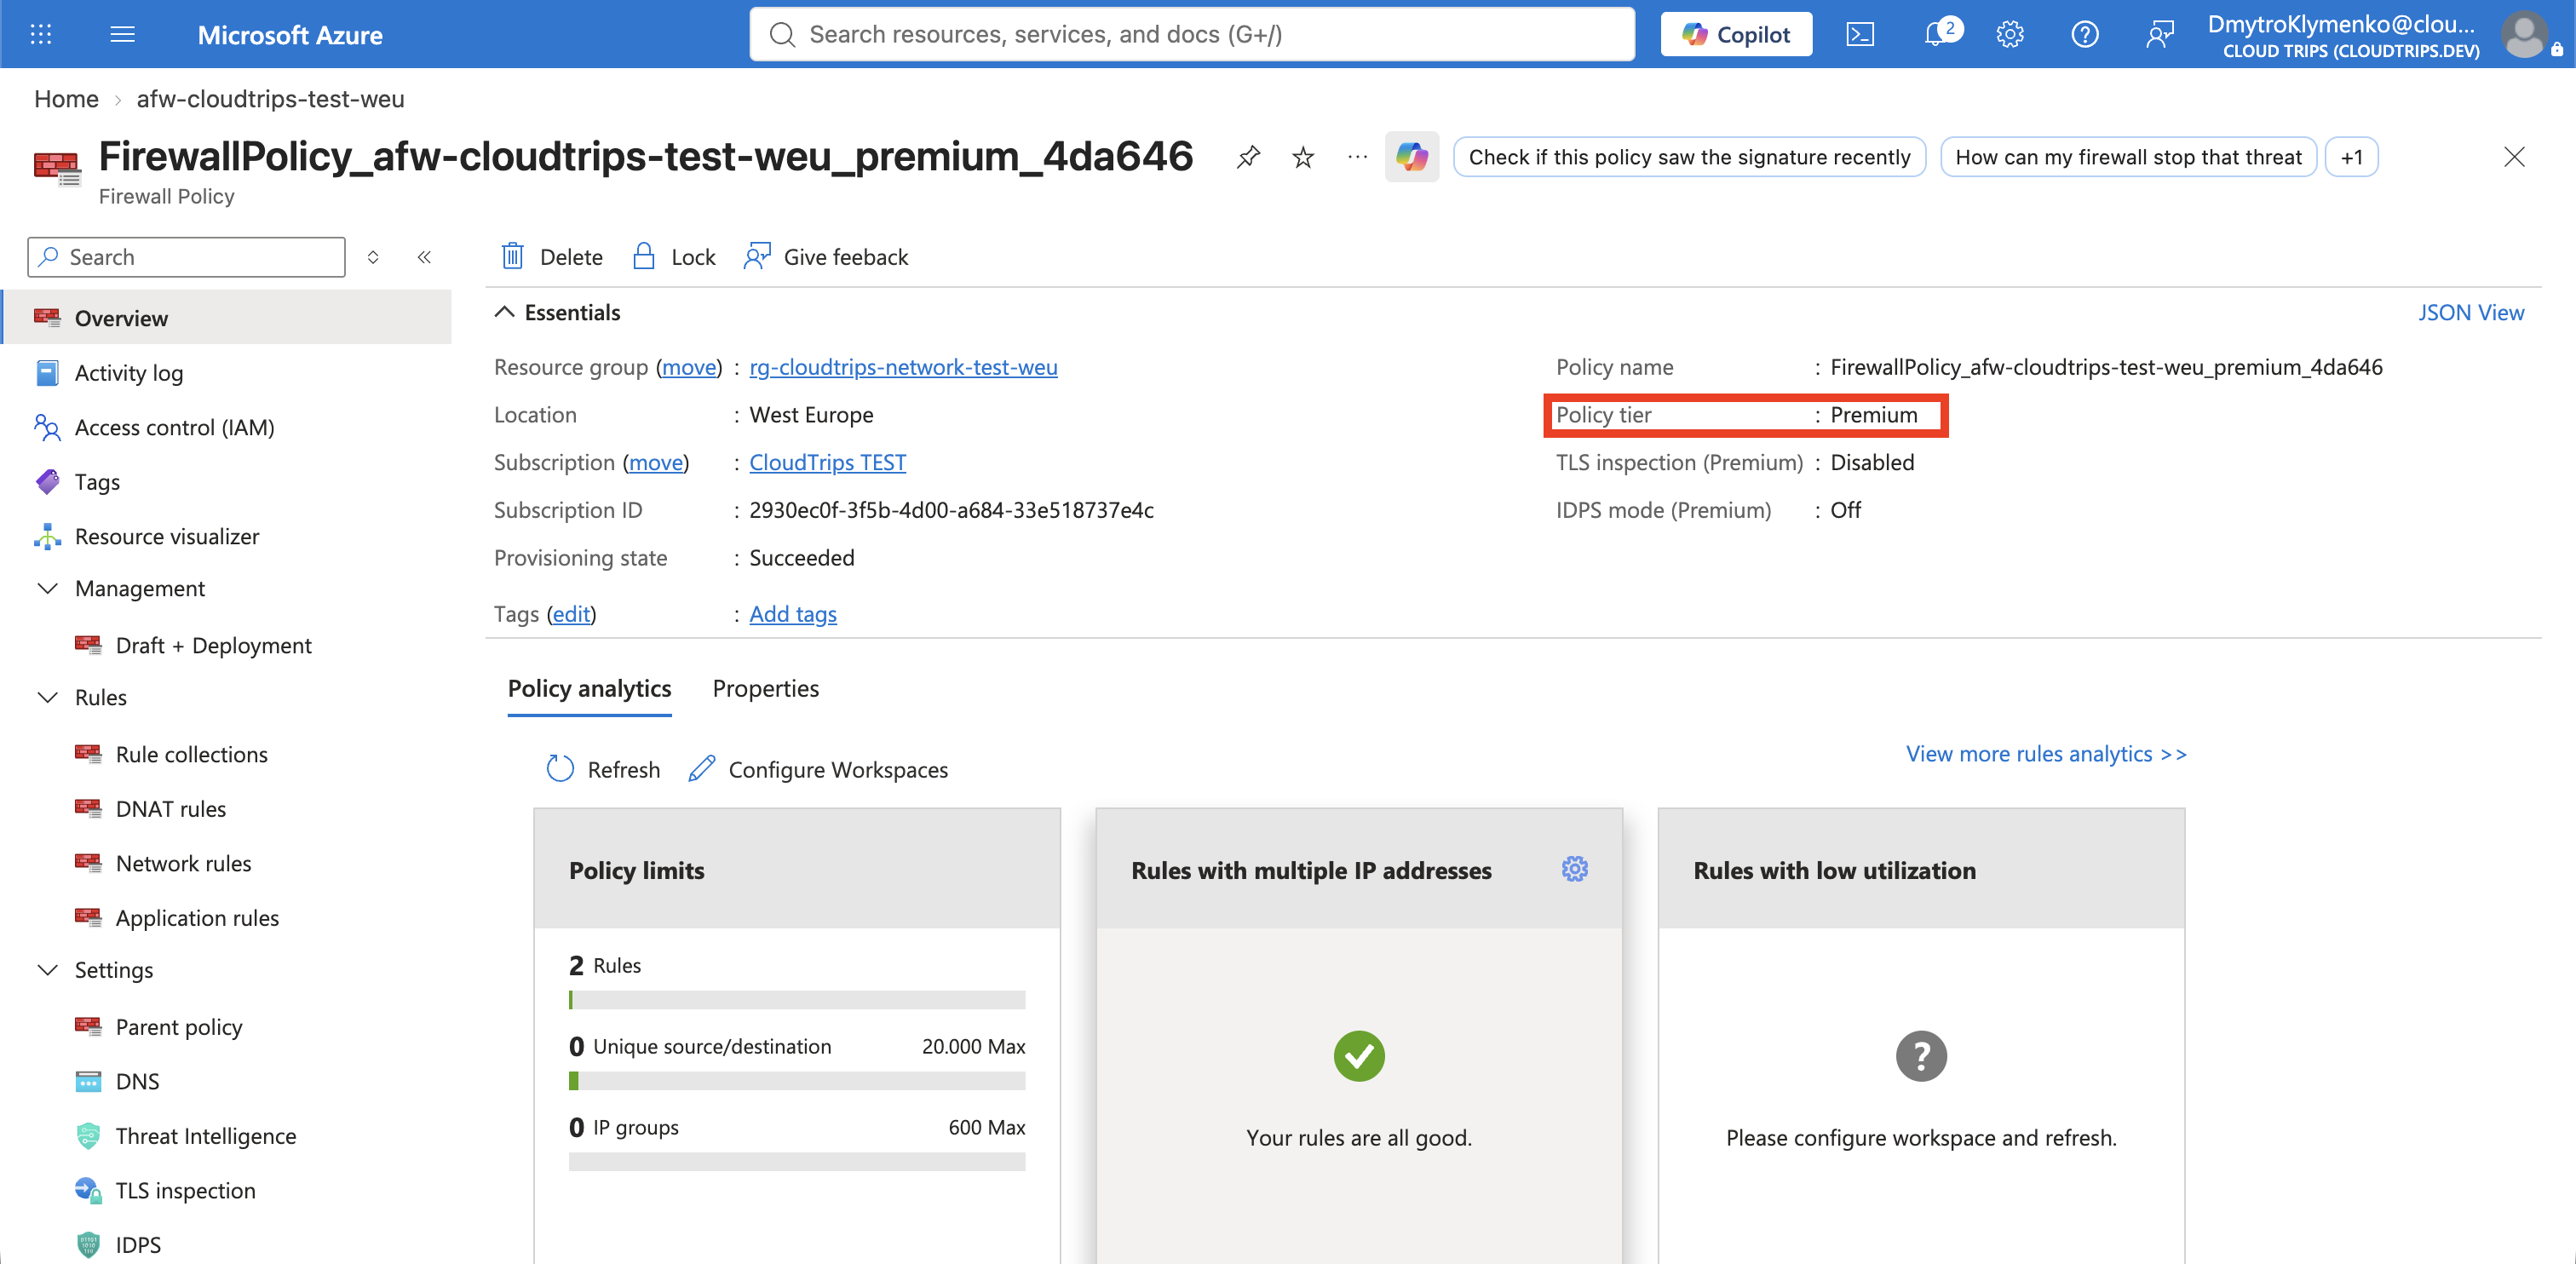Open the feedback icon in header
Screen dimensions: 2576x1264
(x=2159, y=34)
